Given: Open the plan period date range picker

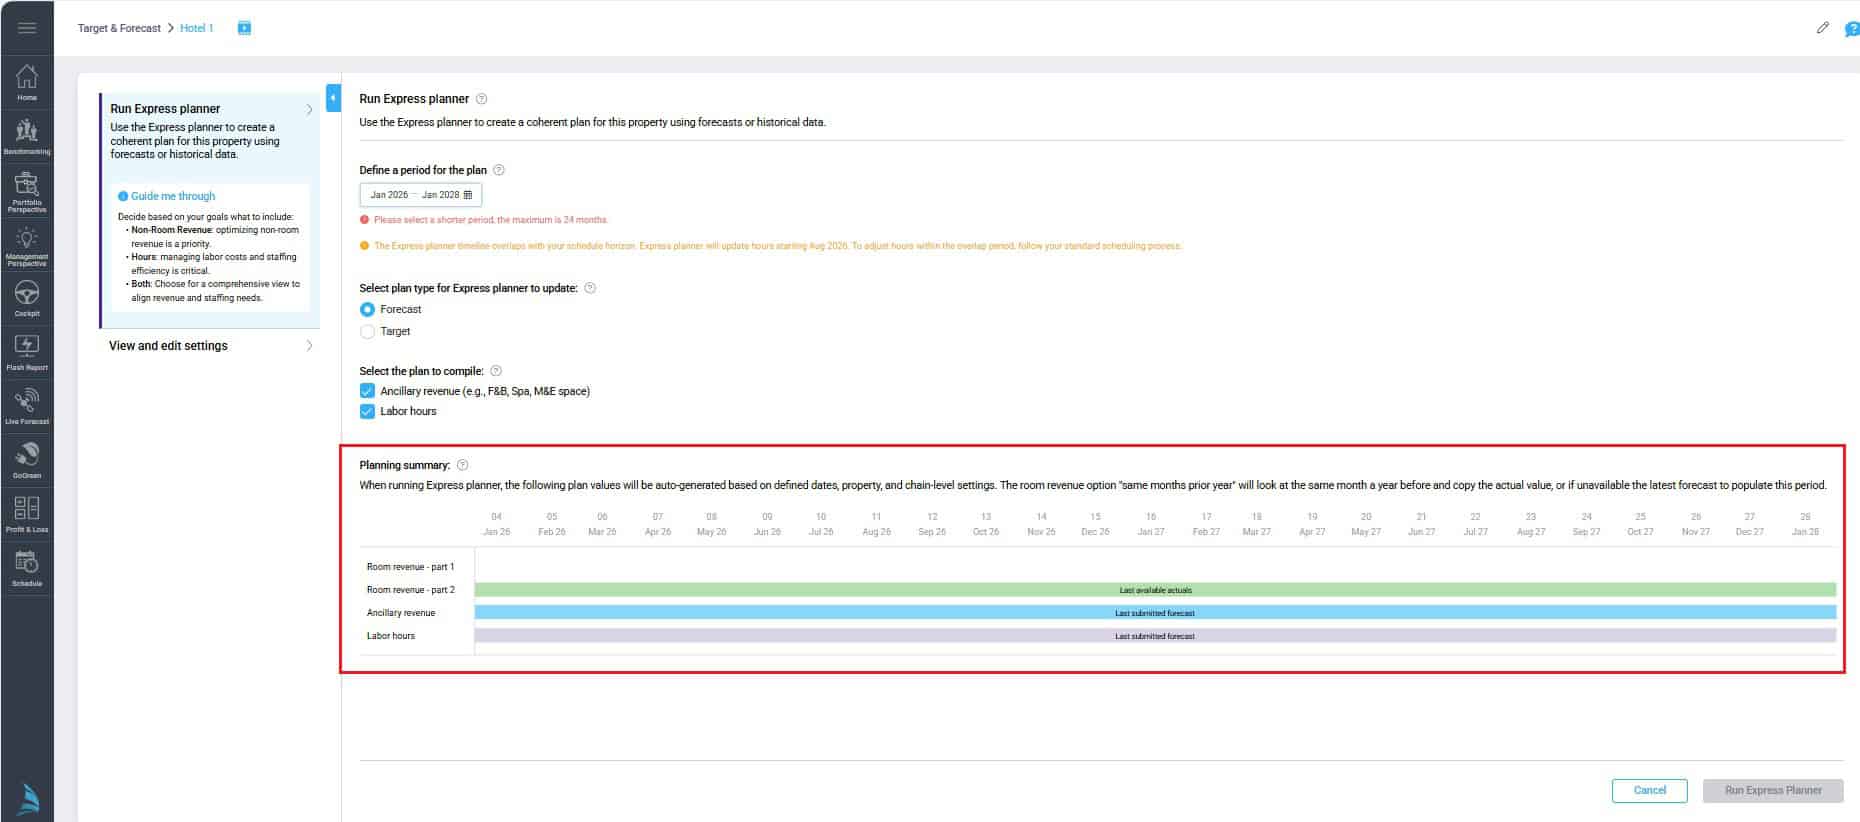Looking at the screenshot, I should (420, 195).
